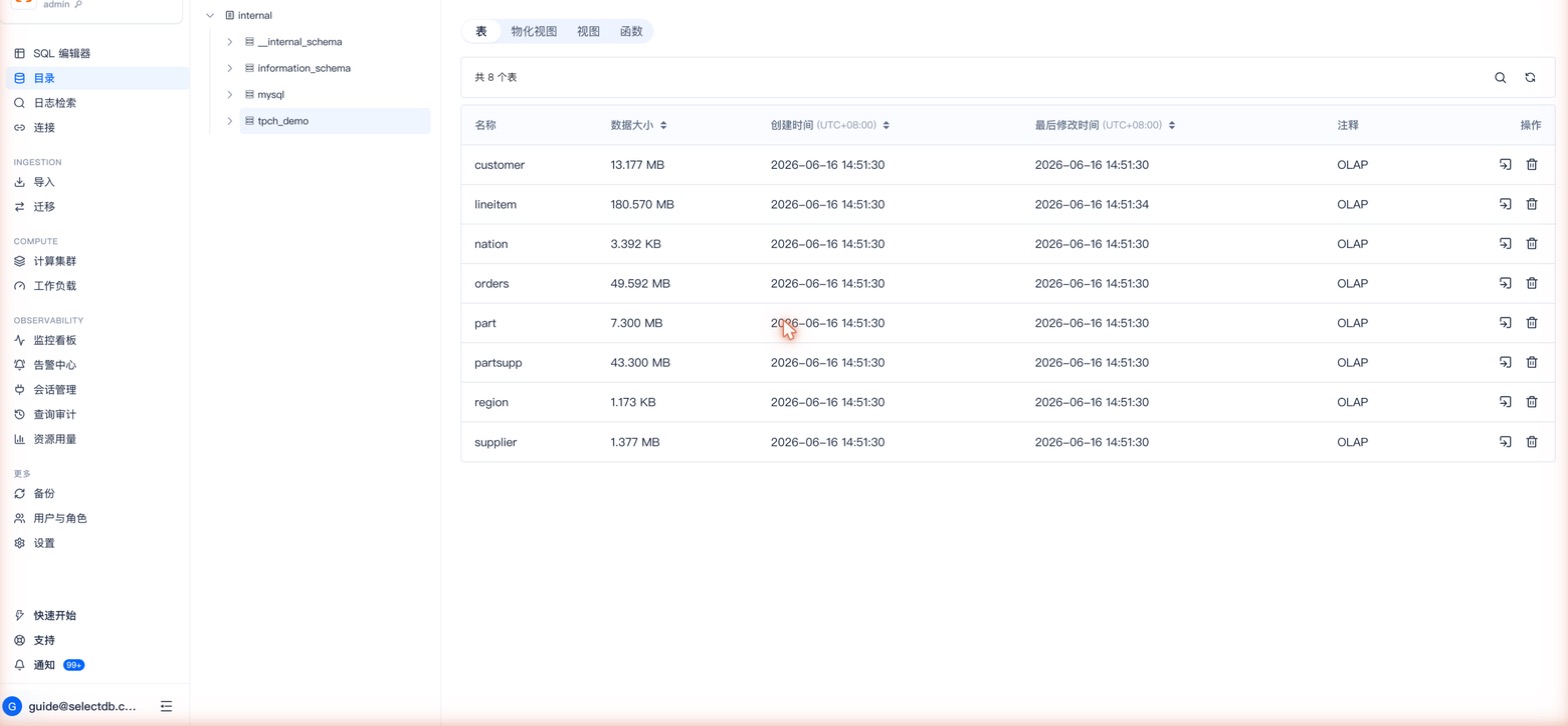Click the 备份 refresh icon
Screen dimensions: 1568x726
pos(19,494)
